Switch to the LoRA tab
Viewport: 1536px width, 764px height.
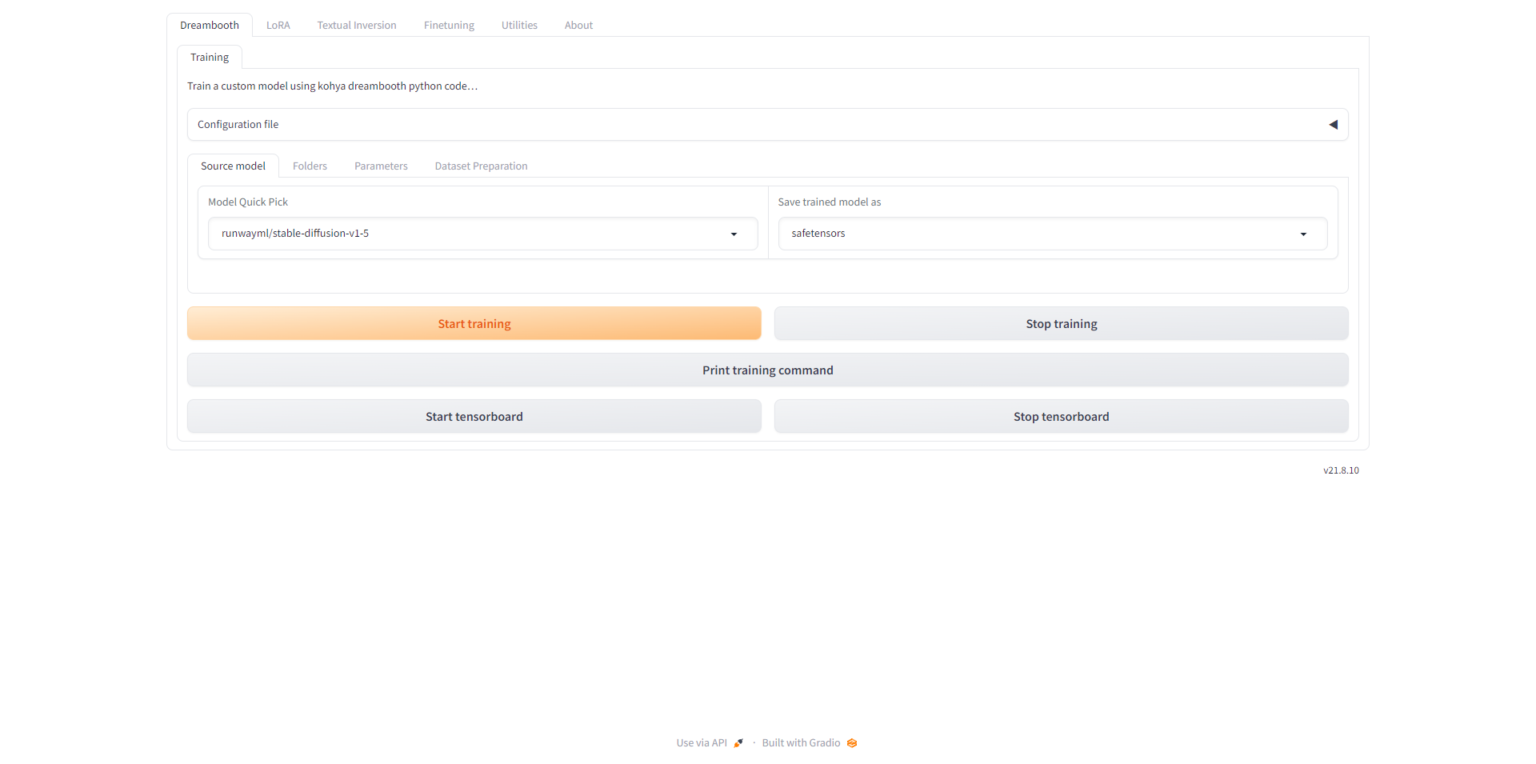(x=278, y=25)
